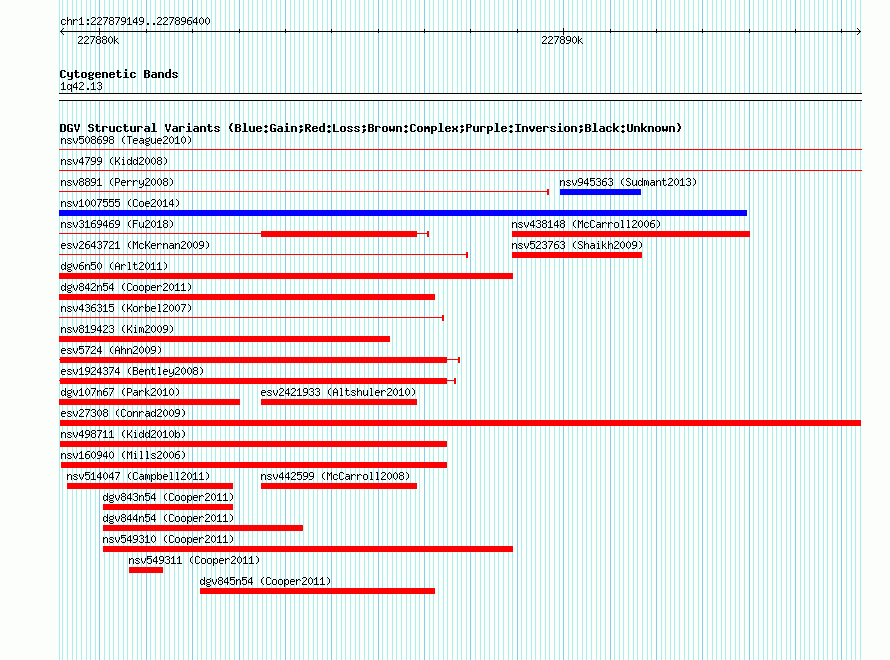Click the red esv5724 loss bar
Viewport: 890px width, 660px height.
(x=253, y=360)
